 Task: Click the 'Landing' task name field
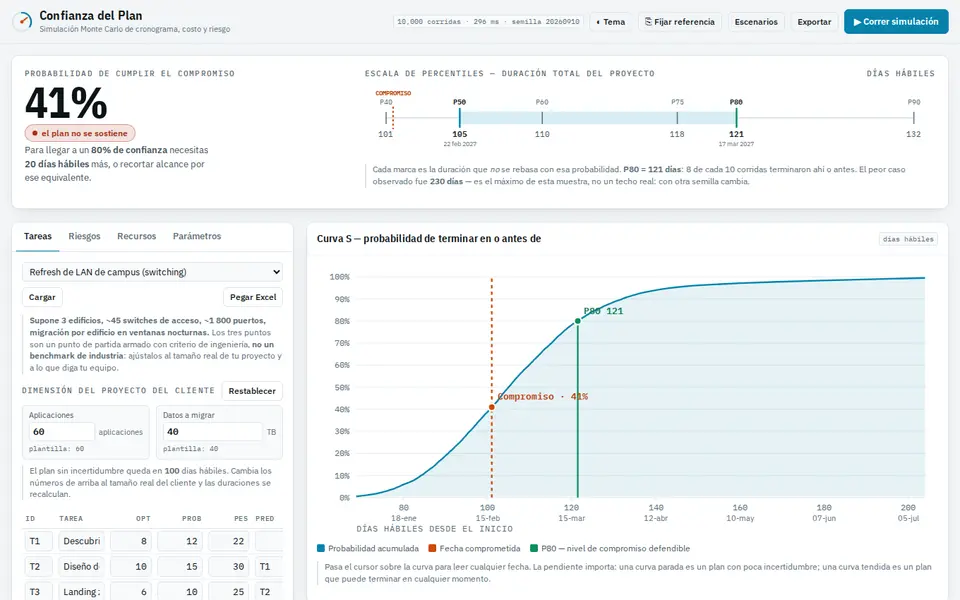[81, 591]
